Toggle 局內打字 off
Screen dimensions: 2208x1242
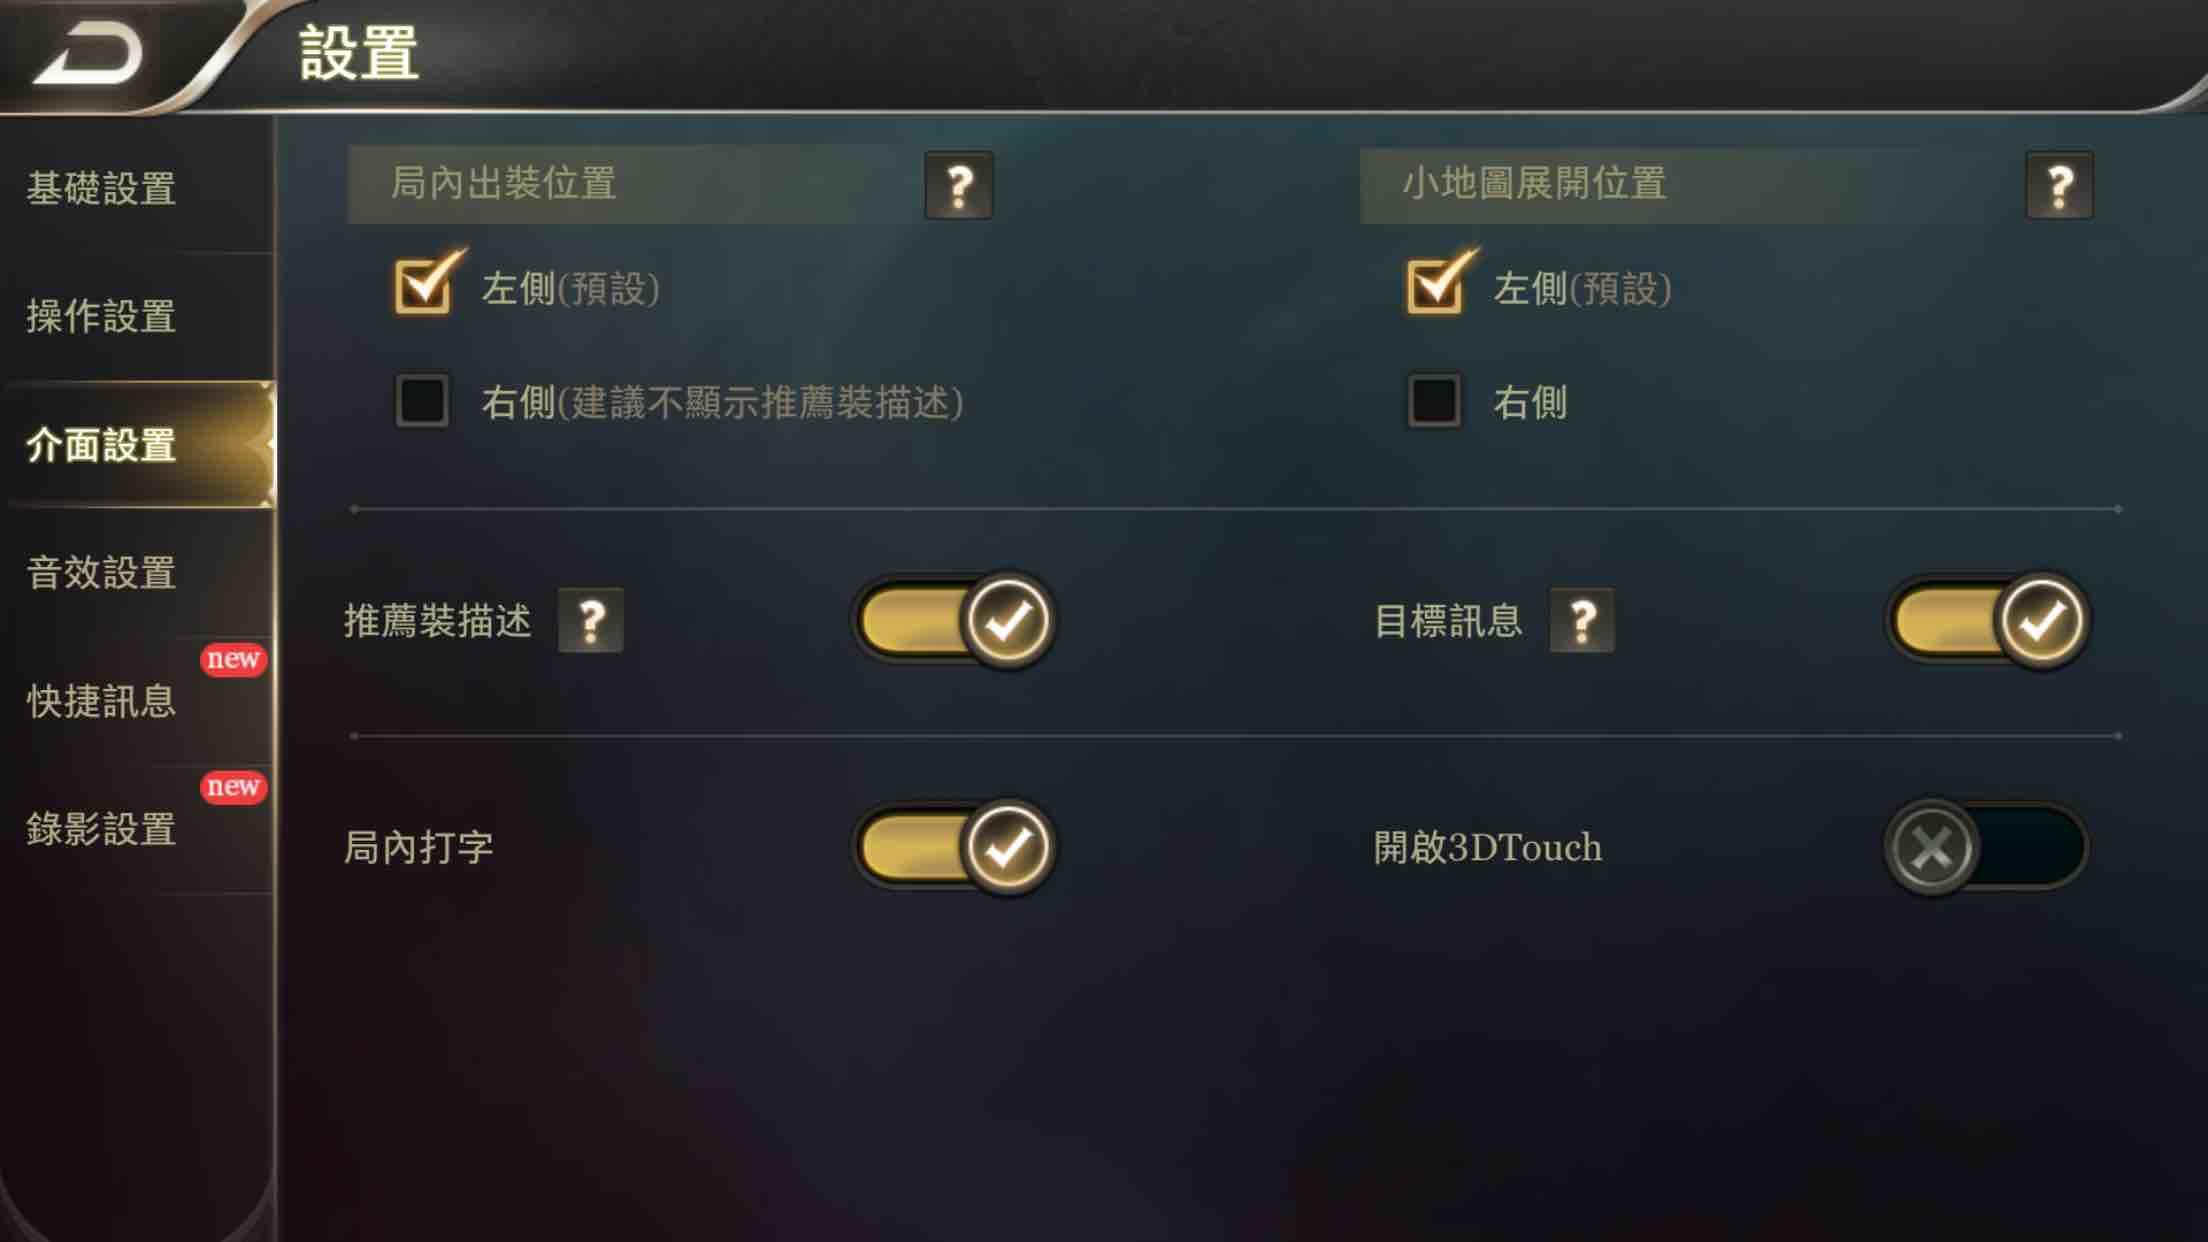(x=954, y=847)
